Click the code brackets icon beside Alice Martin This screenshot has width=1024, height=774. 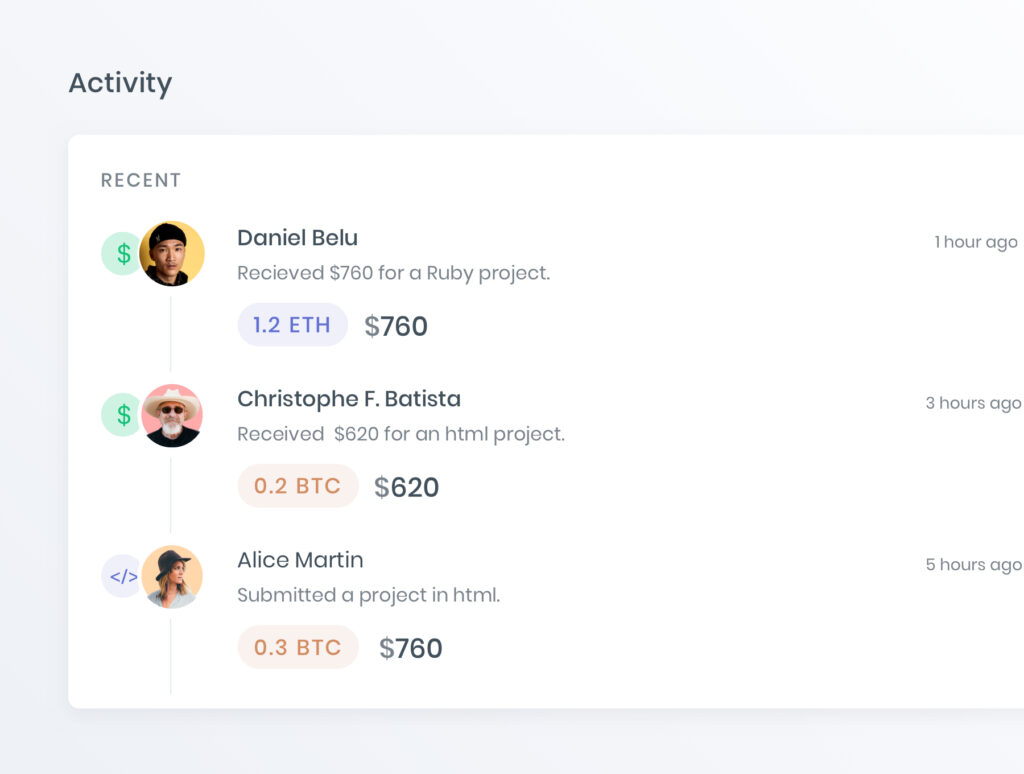click(x=123, y=576)
